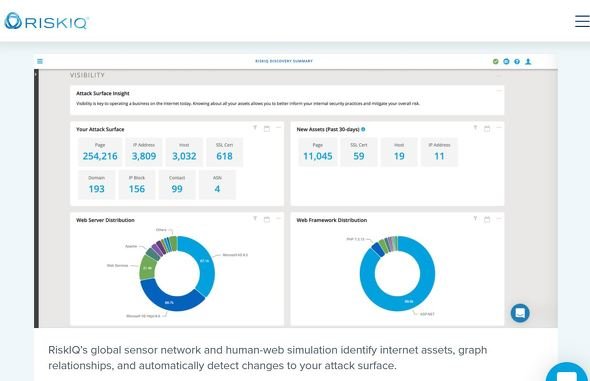Expand options menu on Web Framework Distribution

[x=499, y=219]
